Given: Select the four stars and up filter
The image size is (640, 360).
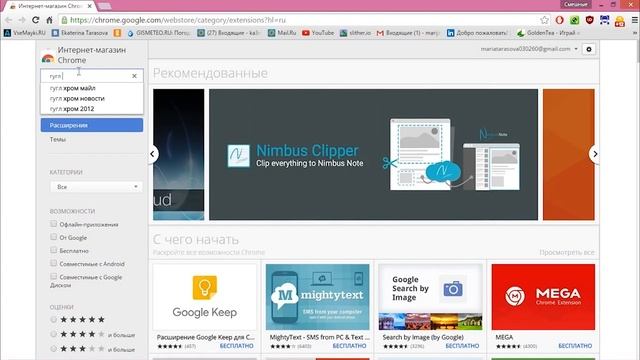Looking at the screenshot, I should pyautogui.click(x=53, y=334).
